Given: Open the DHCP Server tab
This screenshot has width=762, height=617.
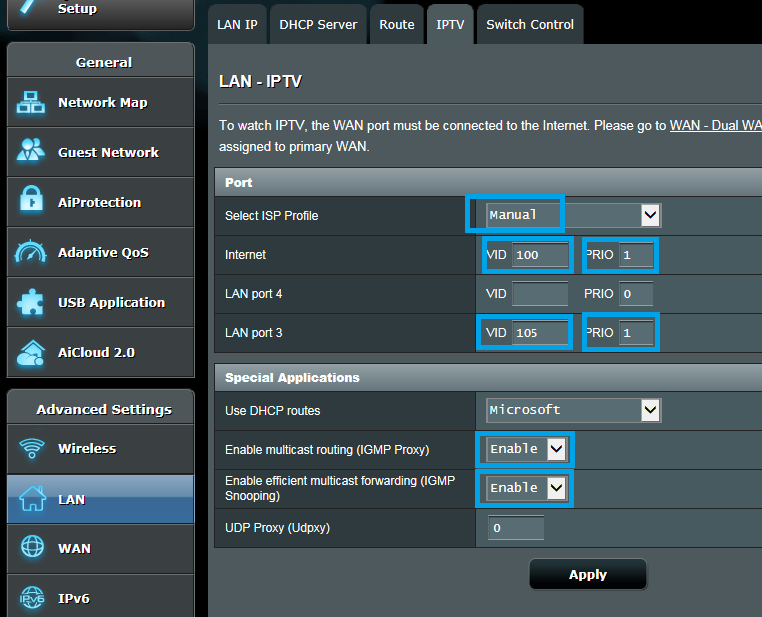Looking at the screenshot, I should point(318,24).
